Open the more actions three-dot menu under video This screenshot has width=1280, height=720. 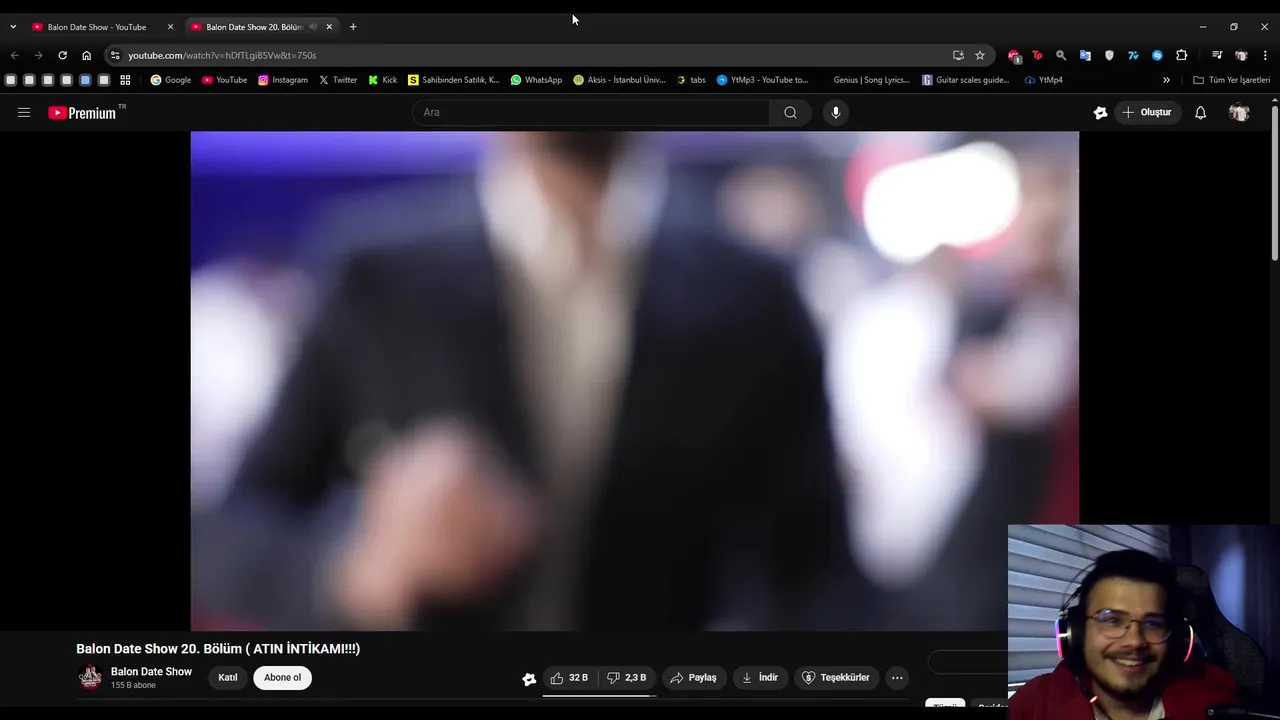(897, 678)
